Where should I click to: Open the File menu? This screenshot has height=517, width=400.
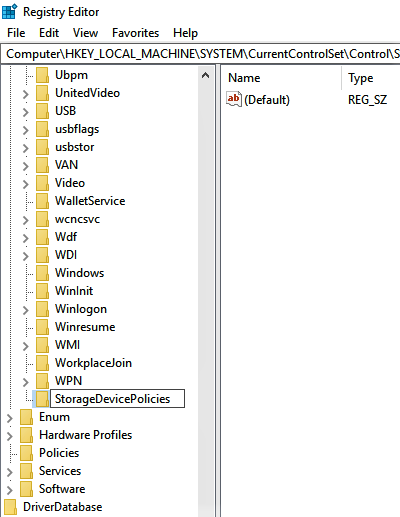pyautogui.click(x=16, y=33)
